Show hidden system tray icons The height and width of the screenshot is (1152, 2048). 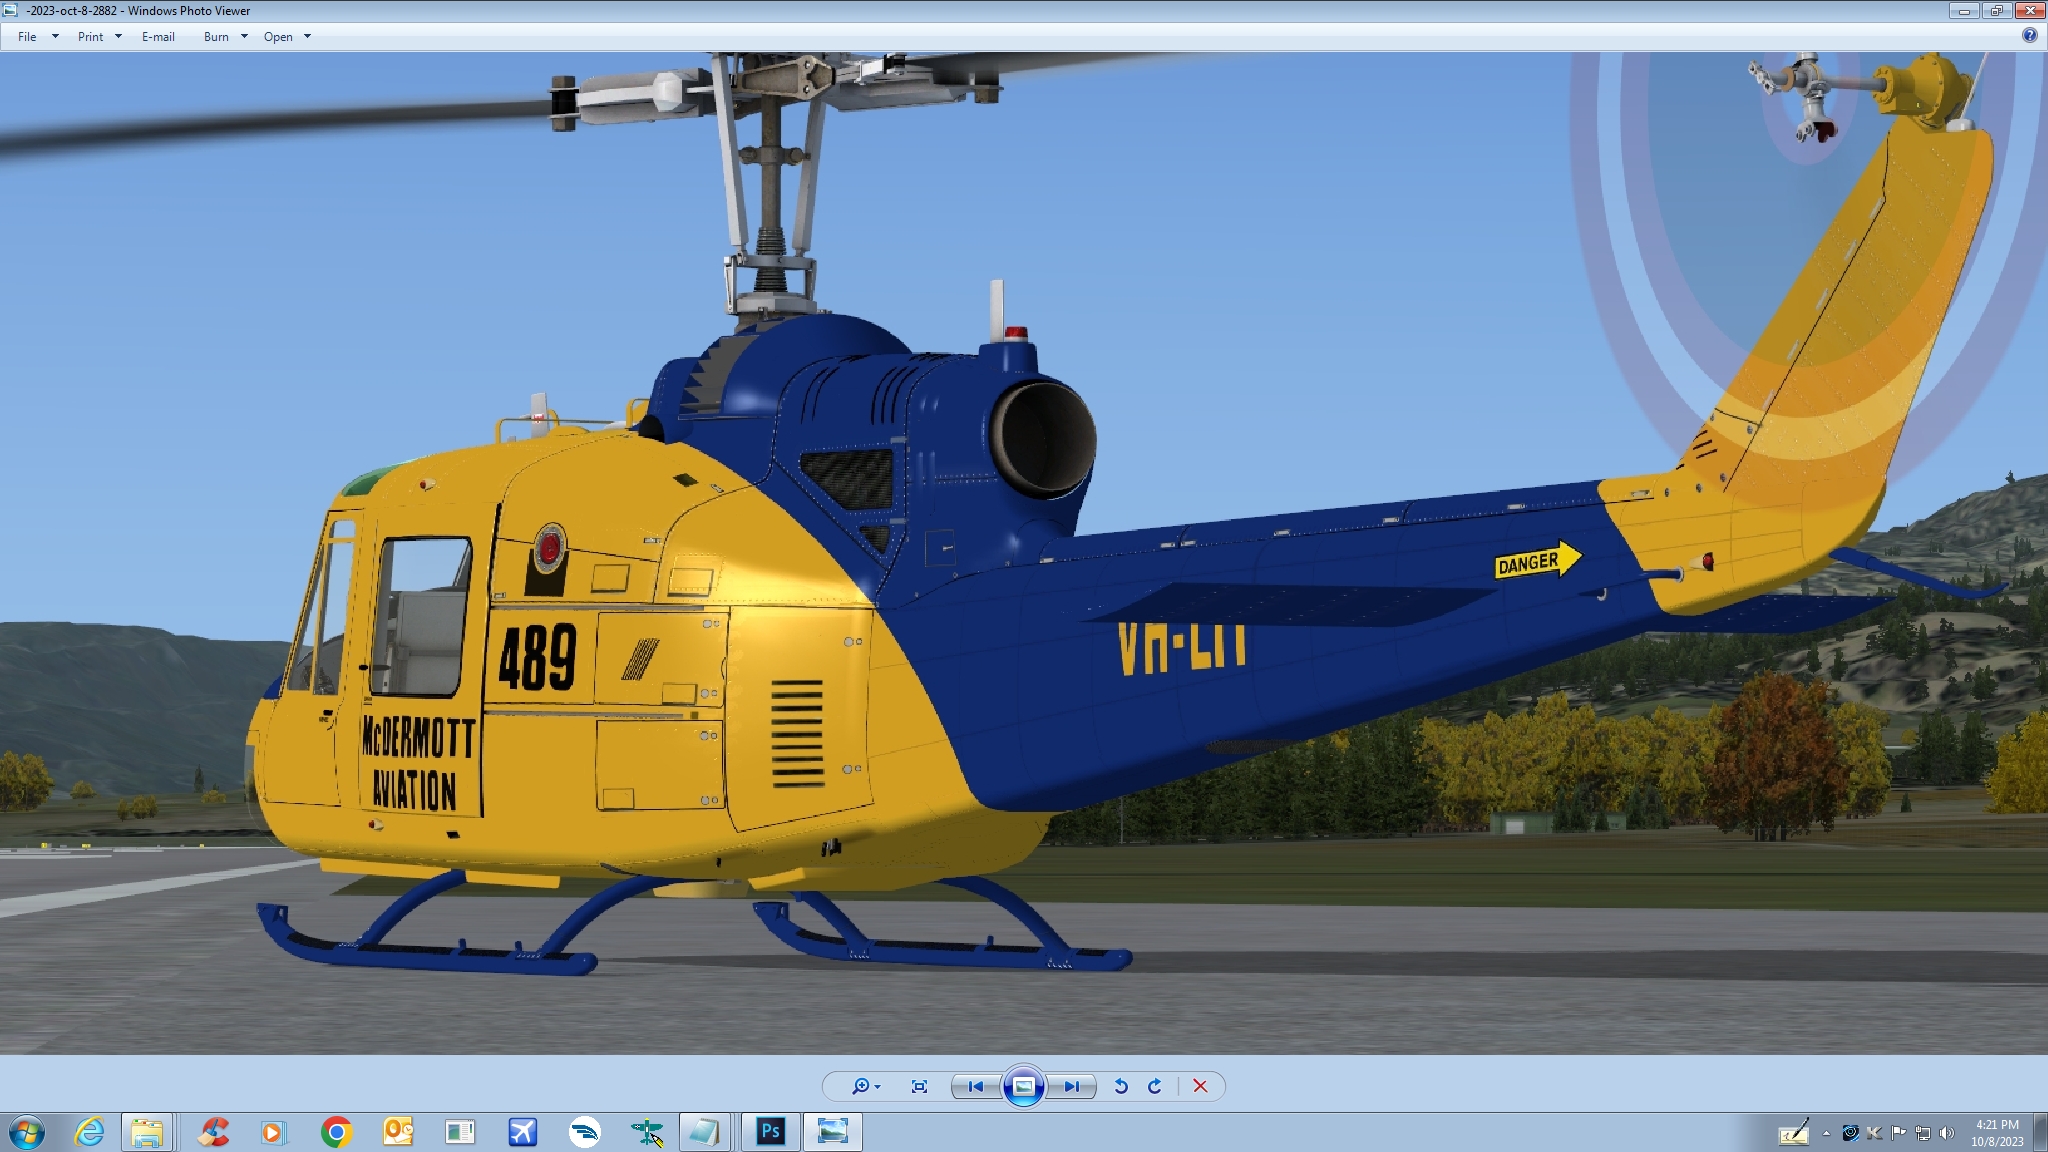(1826, 1133)
